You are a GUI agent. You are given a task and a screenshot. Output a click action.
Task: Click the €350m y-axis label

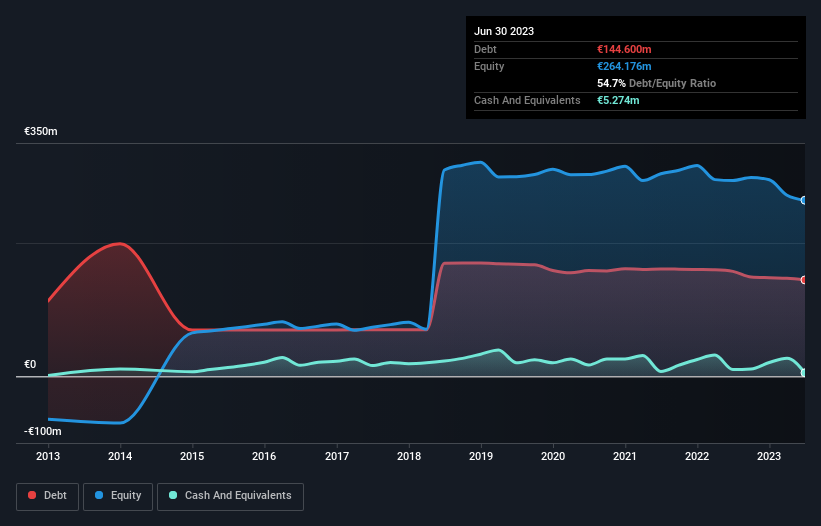[x=41, y=131]
